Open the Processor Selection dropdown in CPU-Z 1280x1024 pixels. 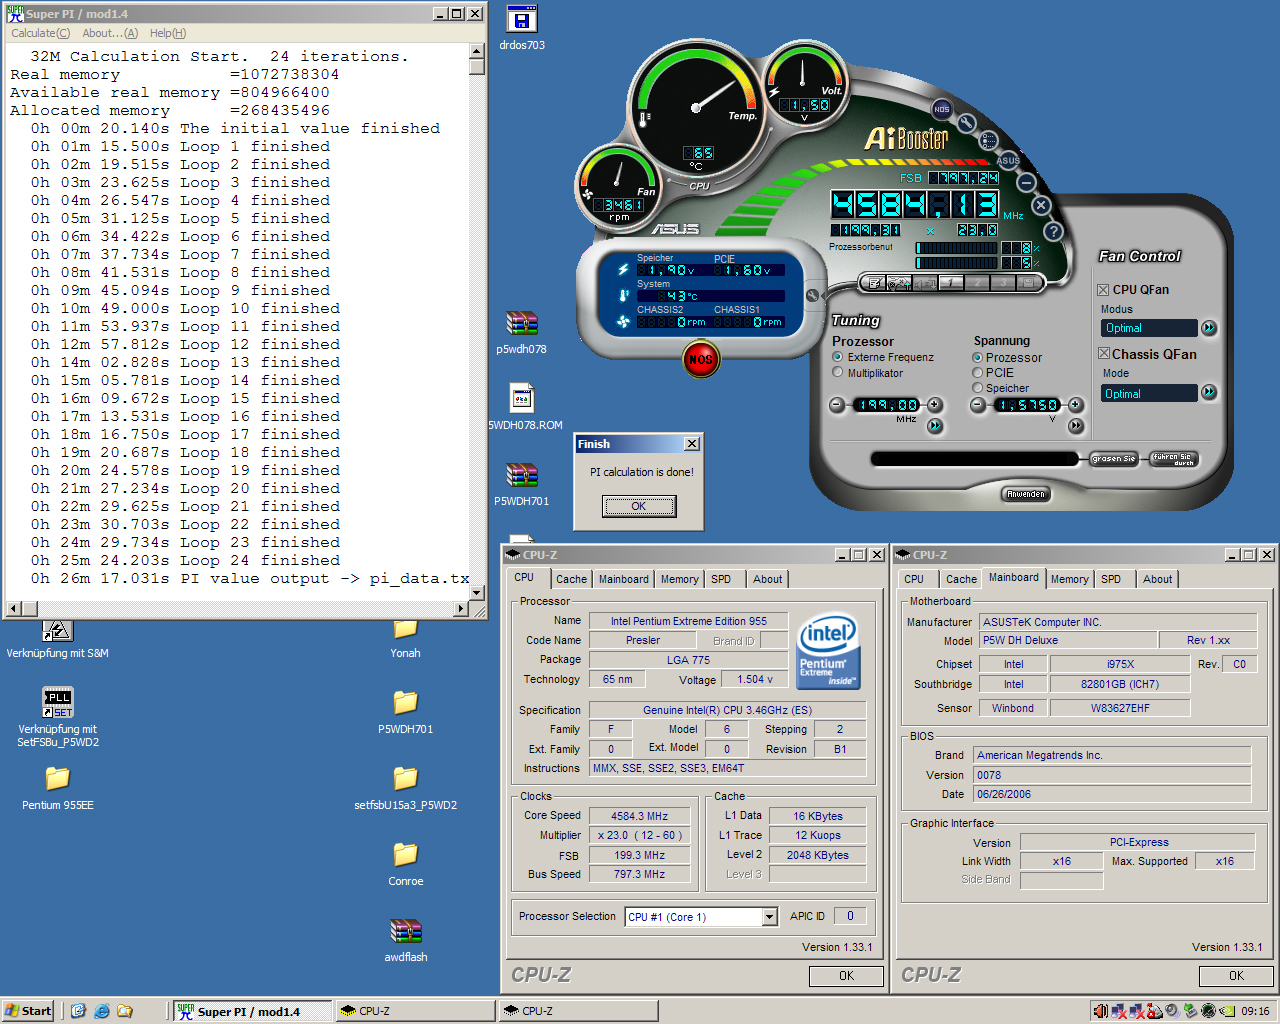770,917
